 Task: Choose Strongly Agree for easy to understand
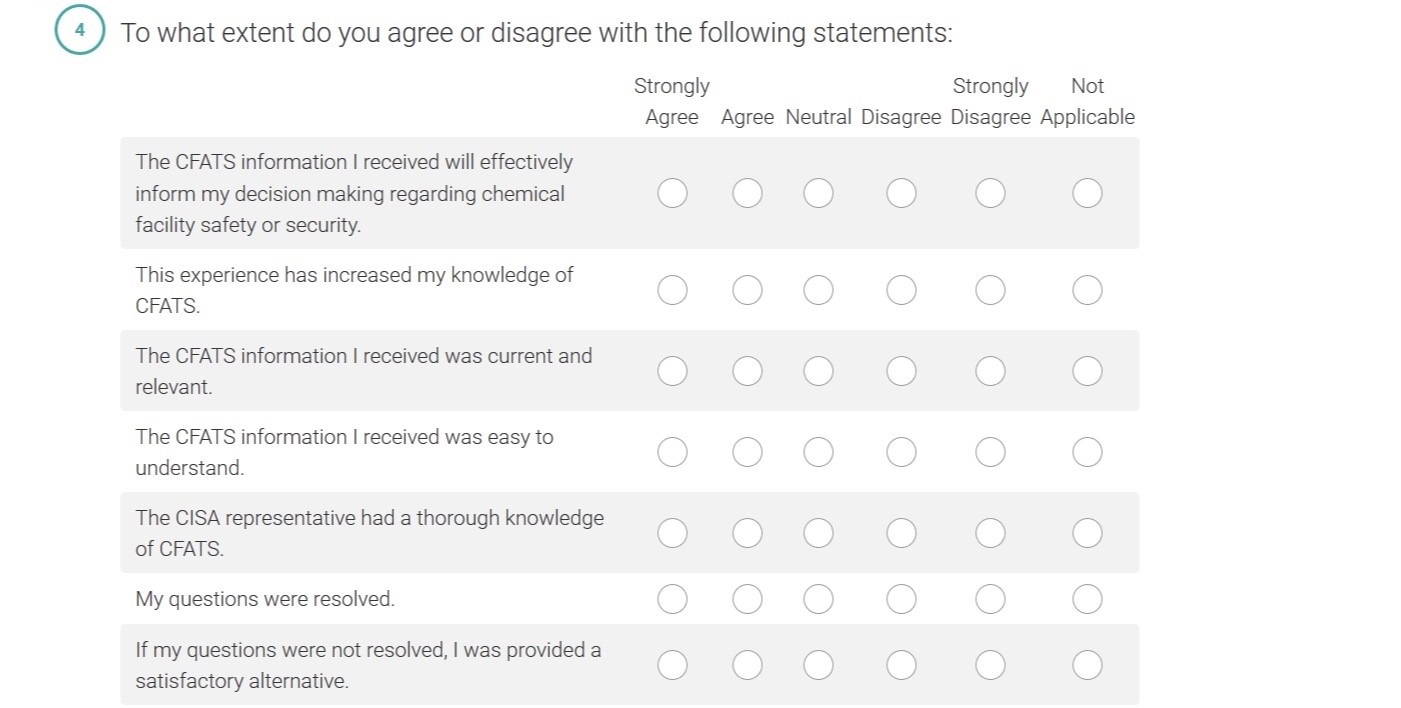[x=672, y=452]
